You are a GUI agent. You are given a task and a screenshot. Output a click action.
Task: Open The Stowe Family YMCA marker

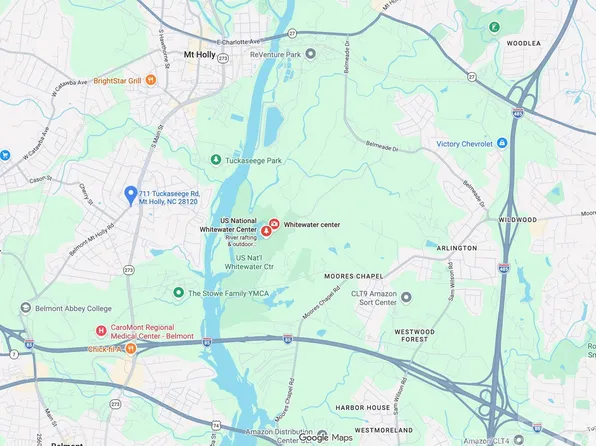[178, 293]
